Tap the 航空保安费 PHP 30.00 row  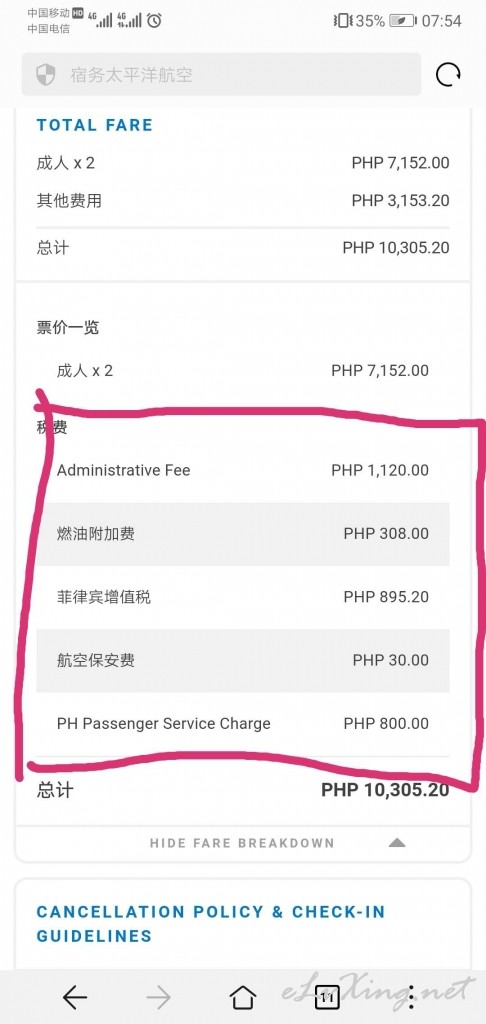243,660
